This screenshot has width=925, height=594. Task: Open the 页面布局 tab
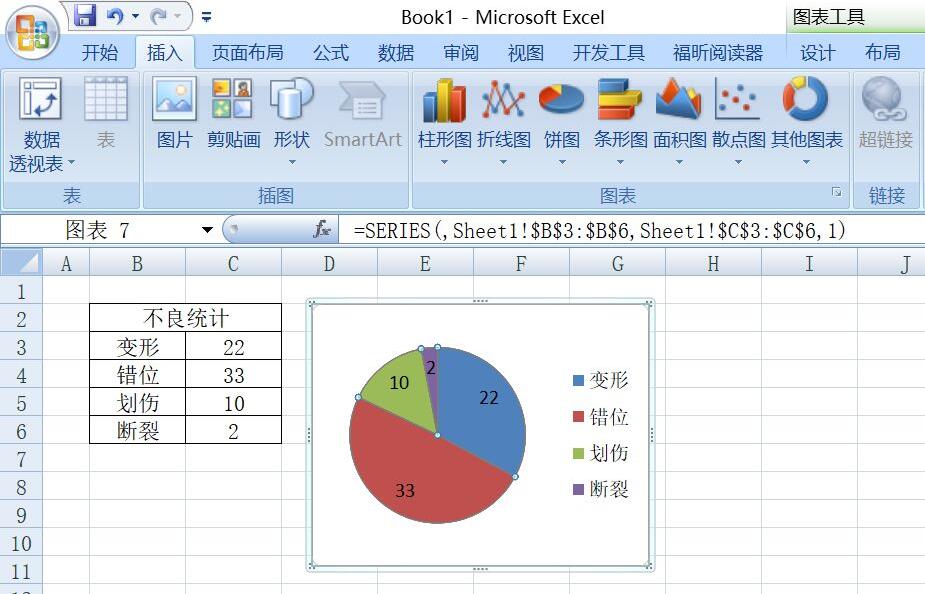click(x=248, y=53)
